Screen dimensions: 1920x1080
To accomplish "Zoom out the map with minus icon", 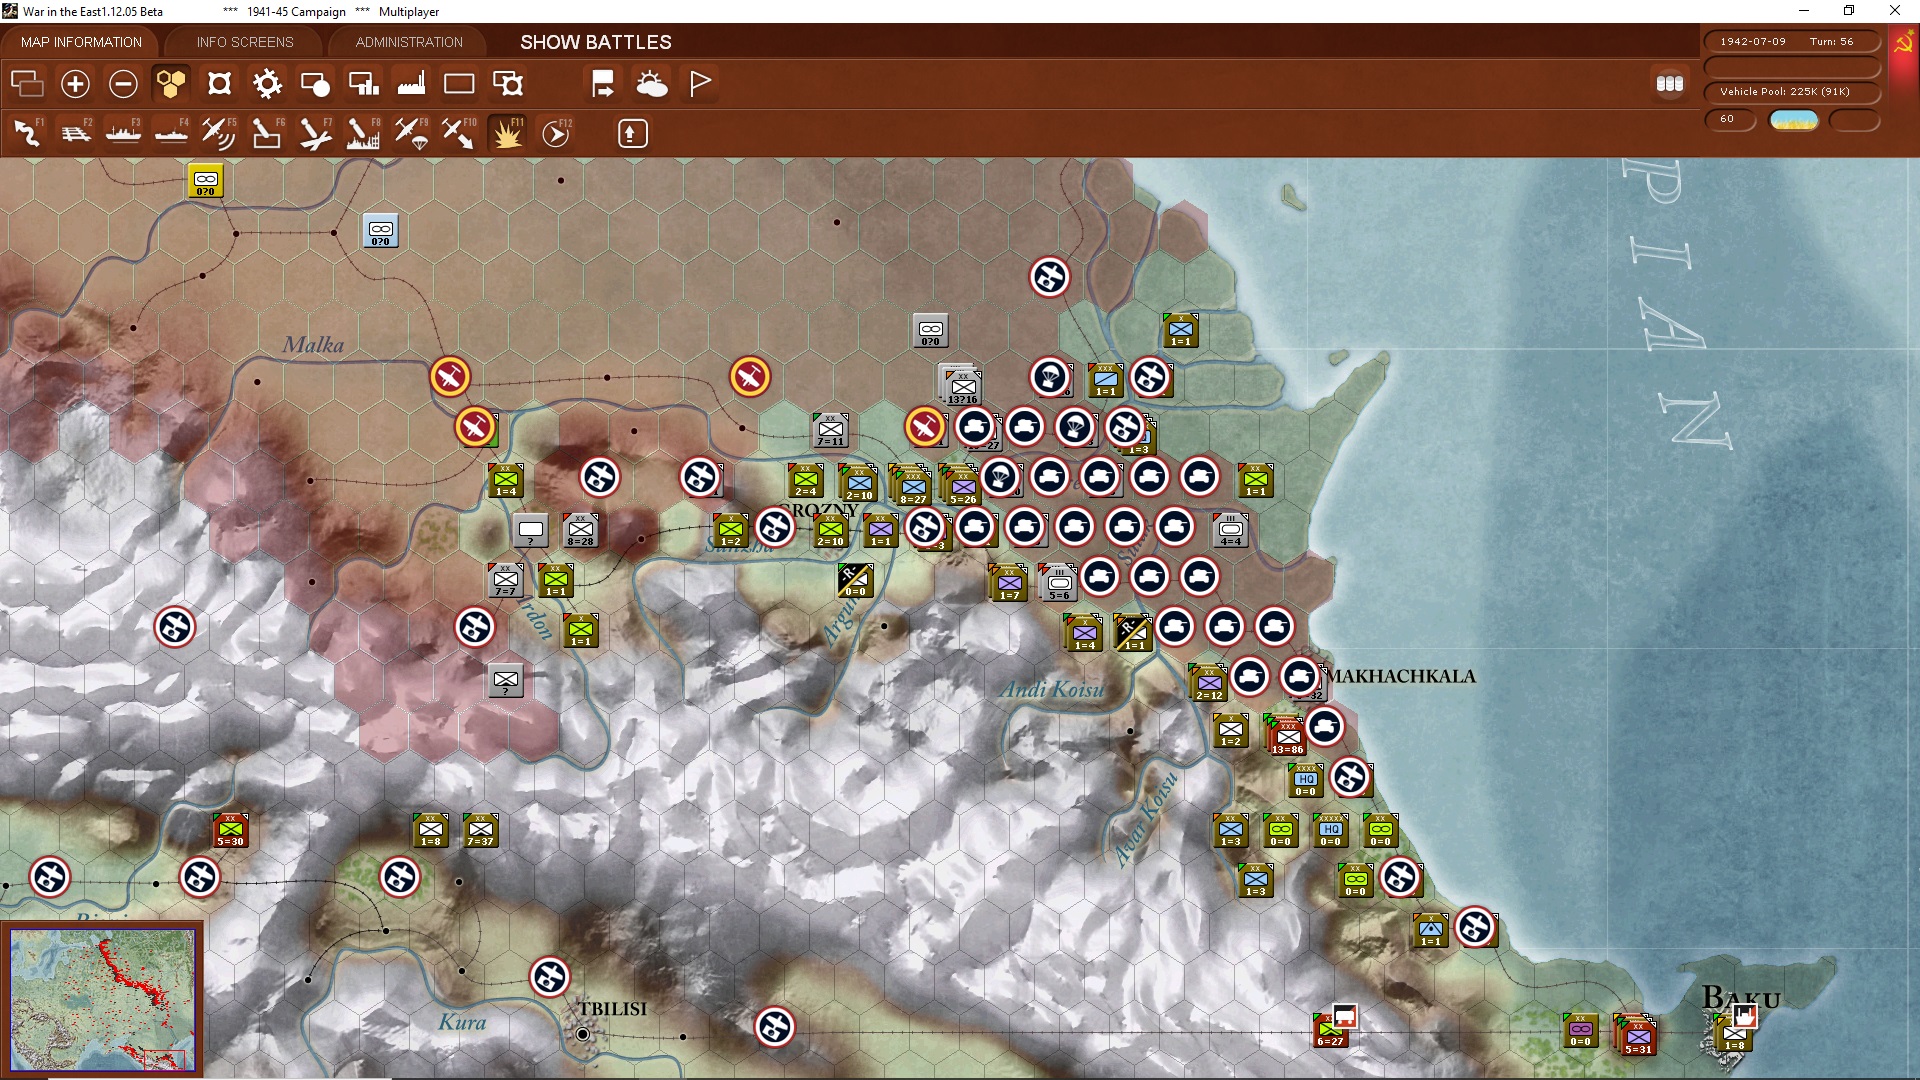I will coord(123,84).
